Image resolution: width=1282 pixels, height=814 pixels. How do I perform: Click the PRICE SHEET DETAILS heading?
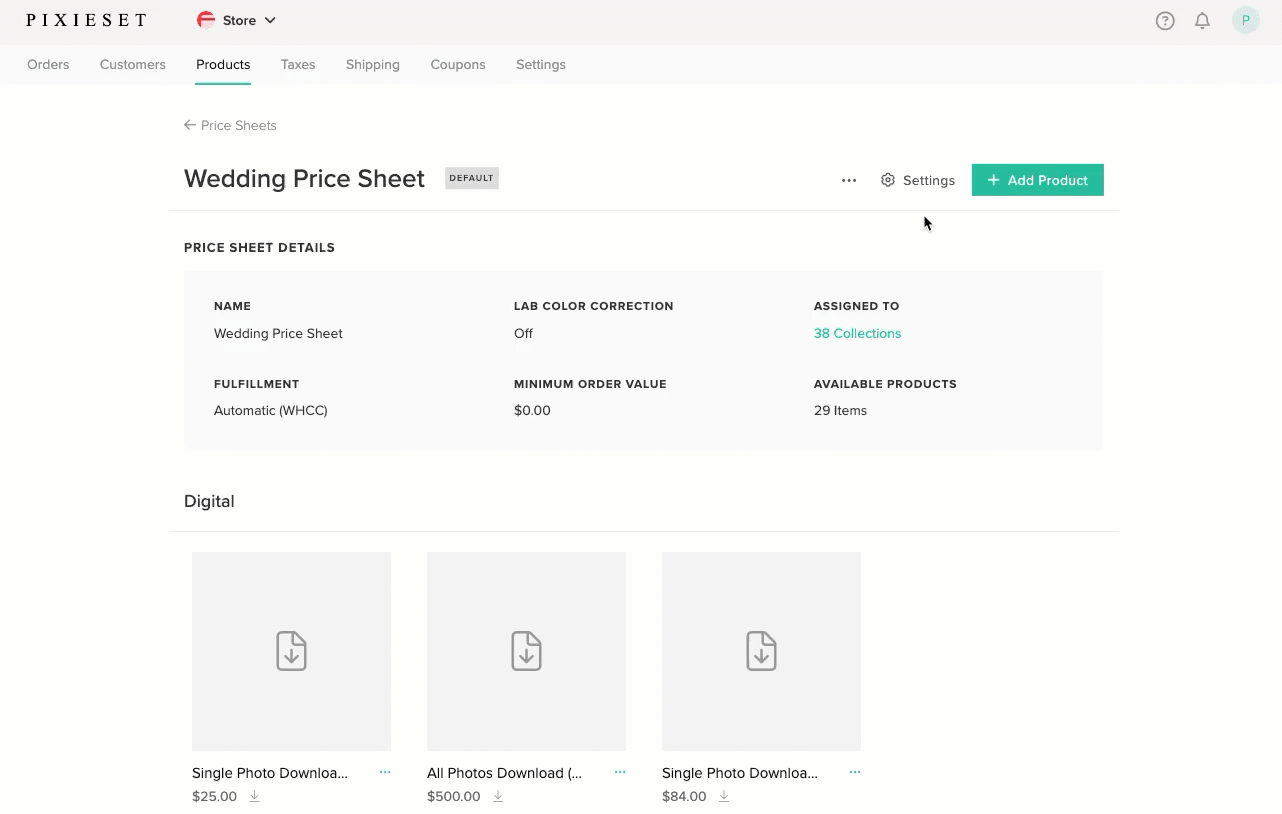click(259, 247)
